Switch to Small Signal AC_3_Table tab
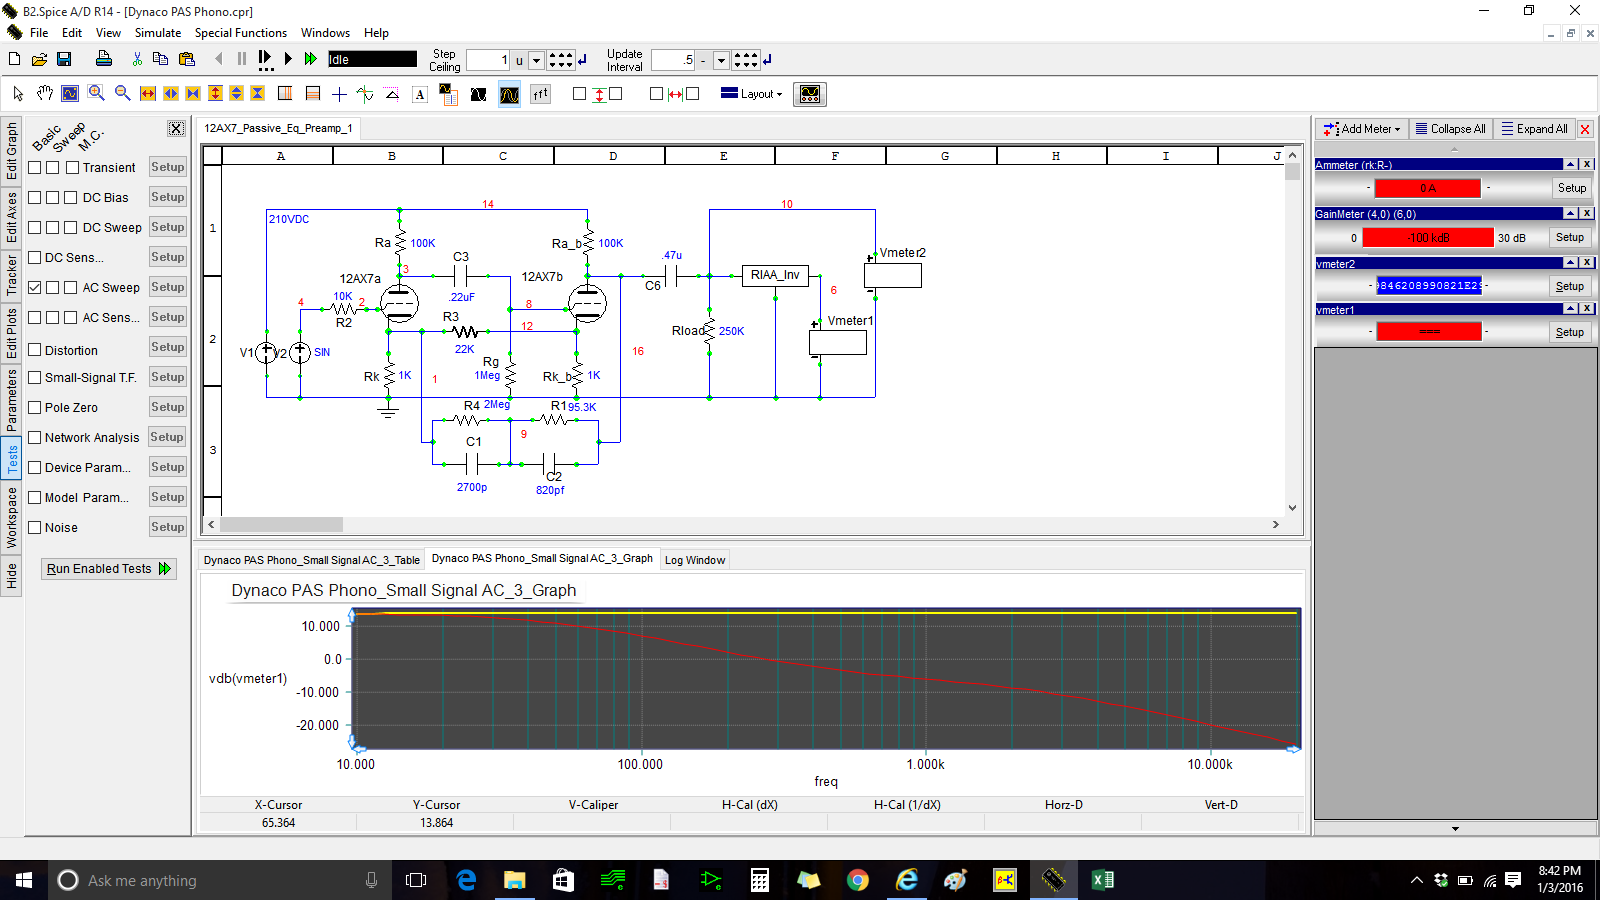 tap(312, 560)
